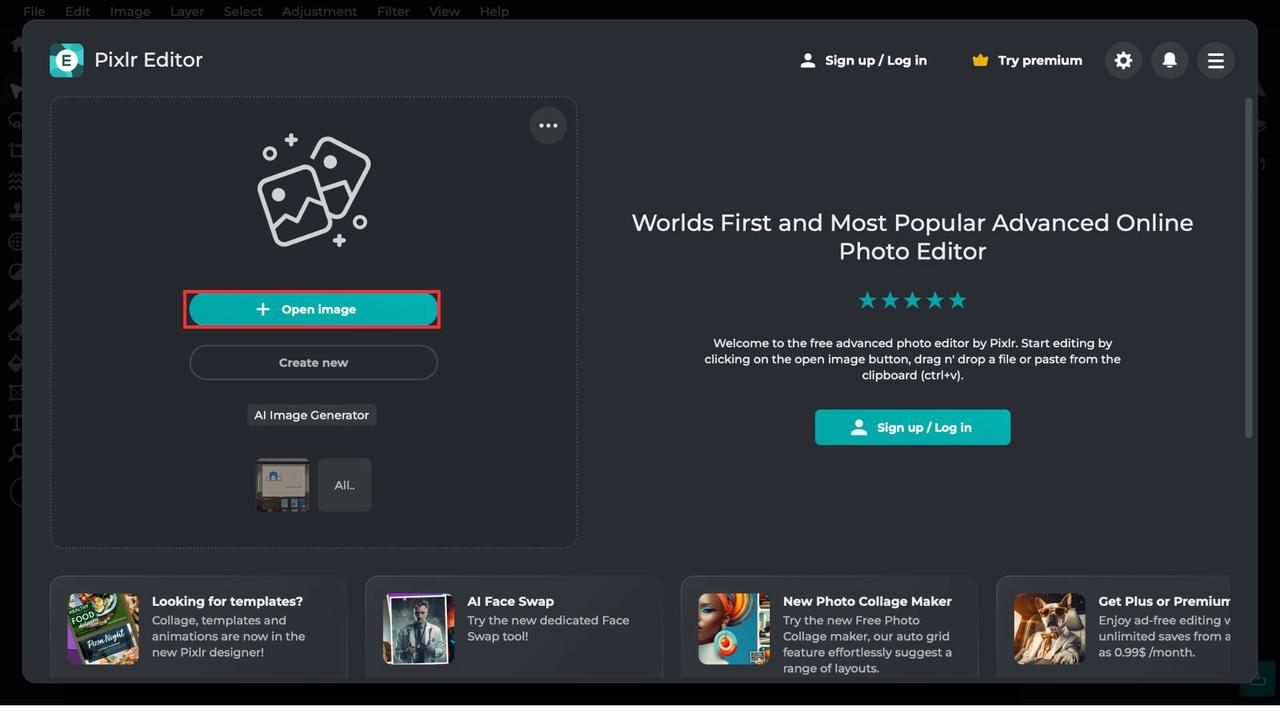This screenshot has height=720, width=1280.
Task: Click the Photo Collage Maker portrait thumbnail
Action: click(x=734, y=629)
